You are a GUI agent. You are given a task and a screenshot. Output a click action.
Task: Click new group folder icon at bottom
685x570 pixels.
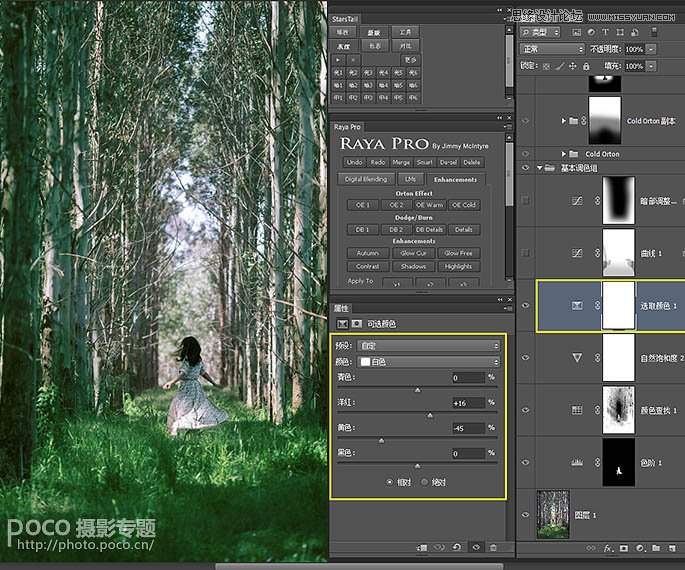pyautogui.click(x=656, y=548)
